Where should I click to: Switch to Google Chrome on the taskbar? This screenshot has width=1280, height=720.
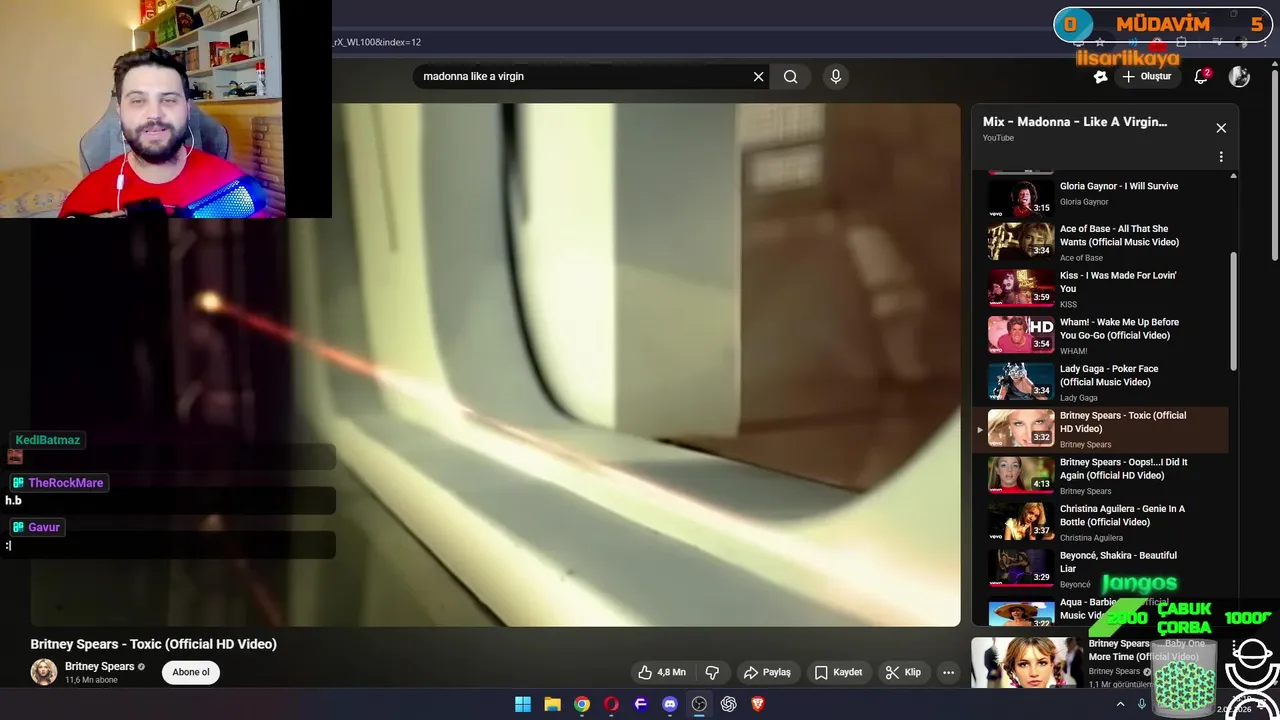[x=582, y=704]
